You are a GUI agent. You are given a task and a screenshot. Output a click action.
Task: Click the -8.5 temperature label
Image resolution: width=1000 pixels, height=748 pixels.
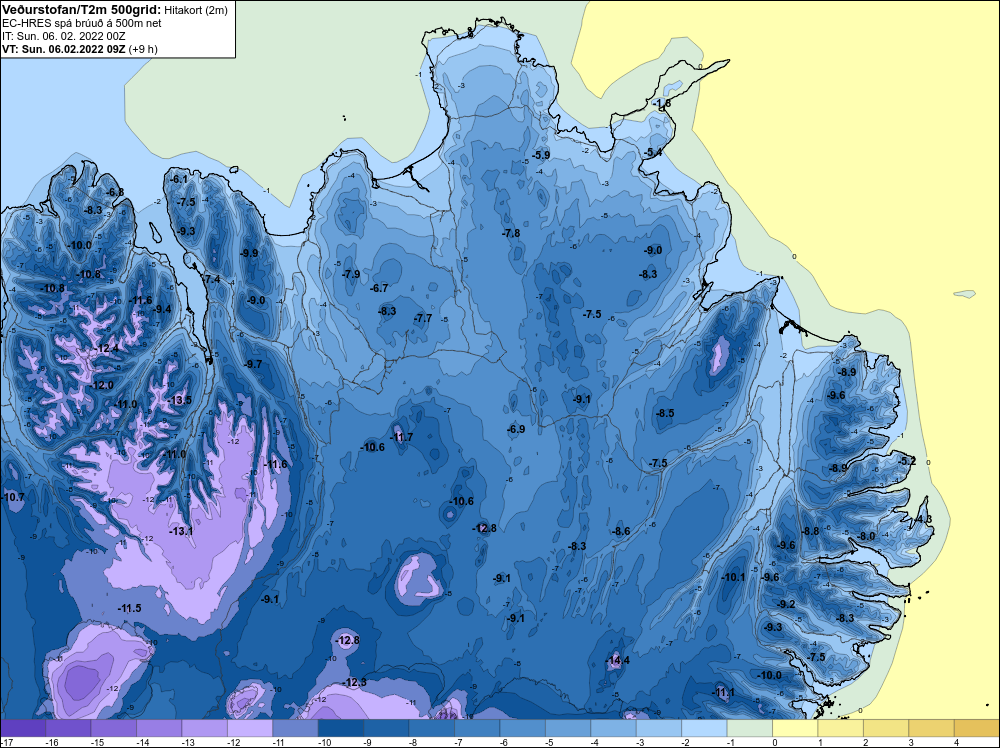(x=665, y=413)
